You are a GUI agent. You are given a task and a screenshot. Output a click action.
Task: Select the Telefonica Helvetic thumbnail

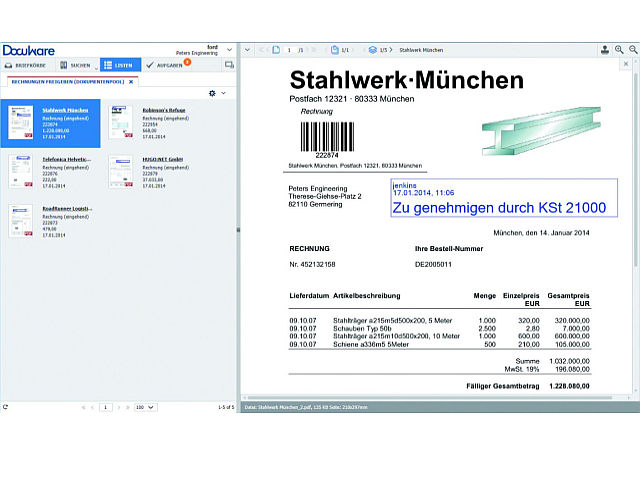pos(21,171)
